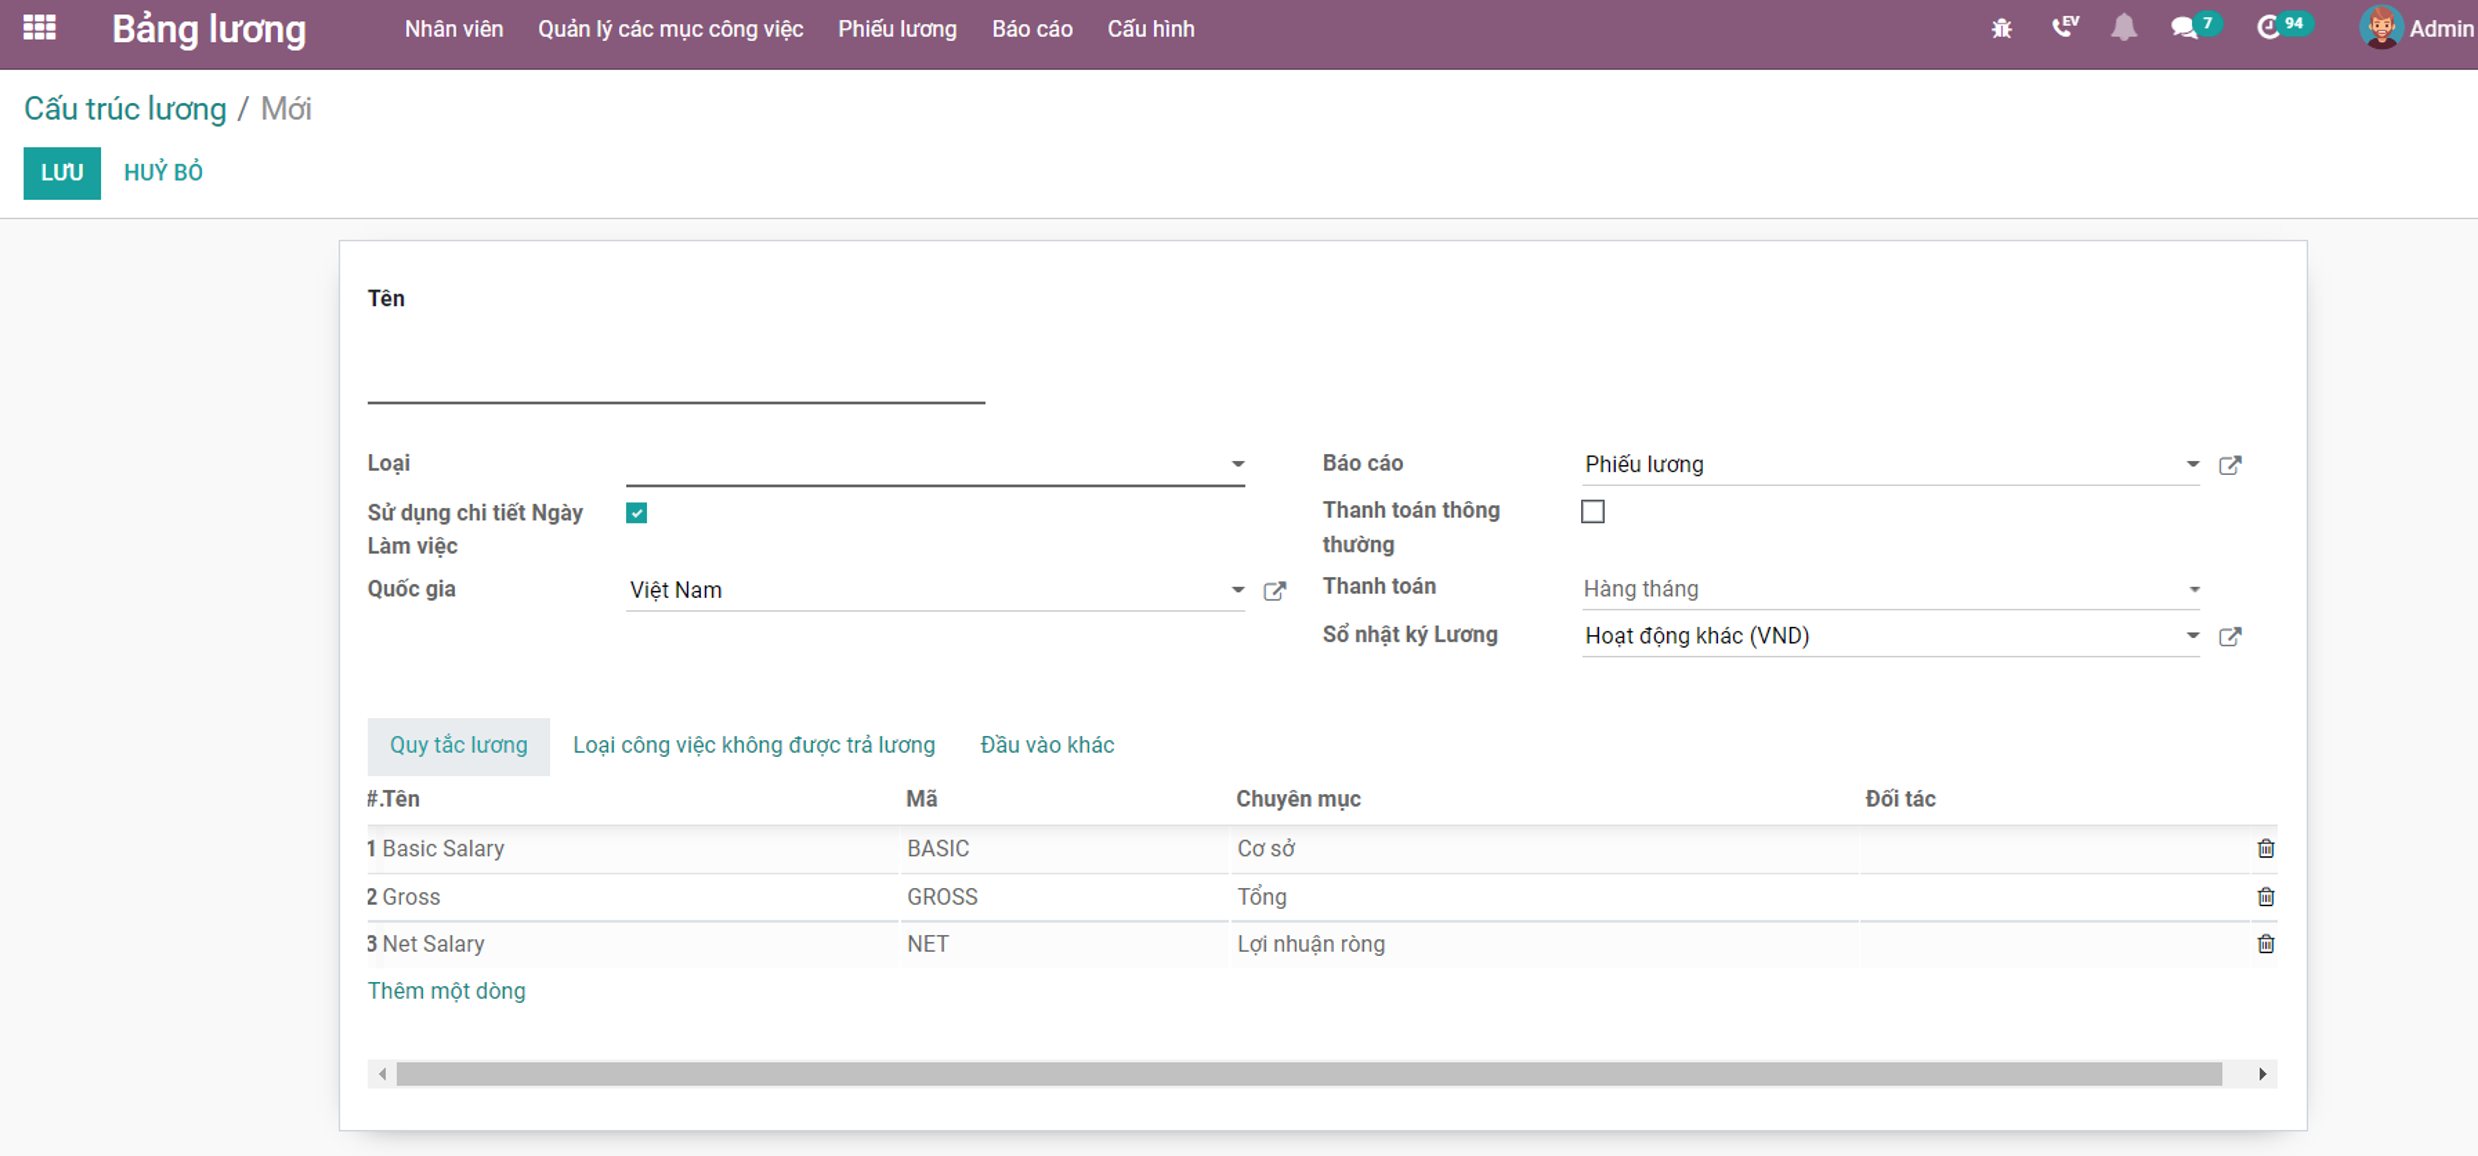The height and width of the screenshot is (1156, 2478).
Task: Sort by the Mã column header
Action: point(921,799)
